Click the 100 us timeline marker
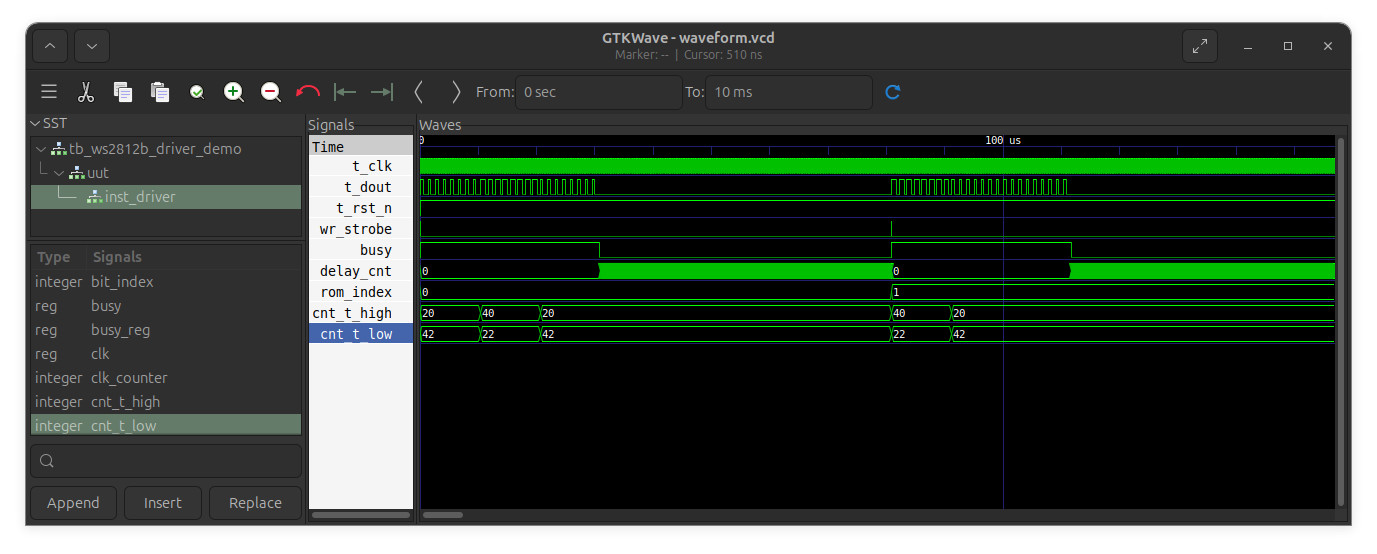The width and height of the screenshot is (1377, 554). pyautogui.click(x=1003, y=141)
